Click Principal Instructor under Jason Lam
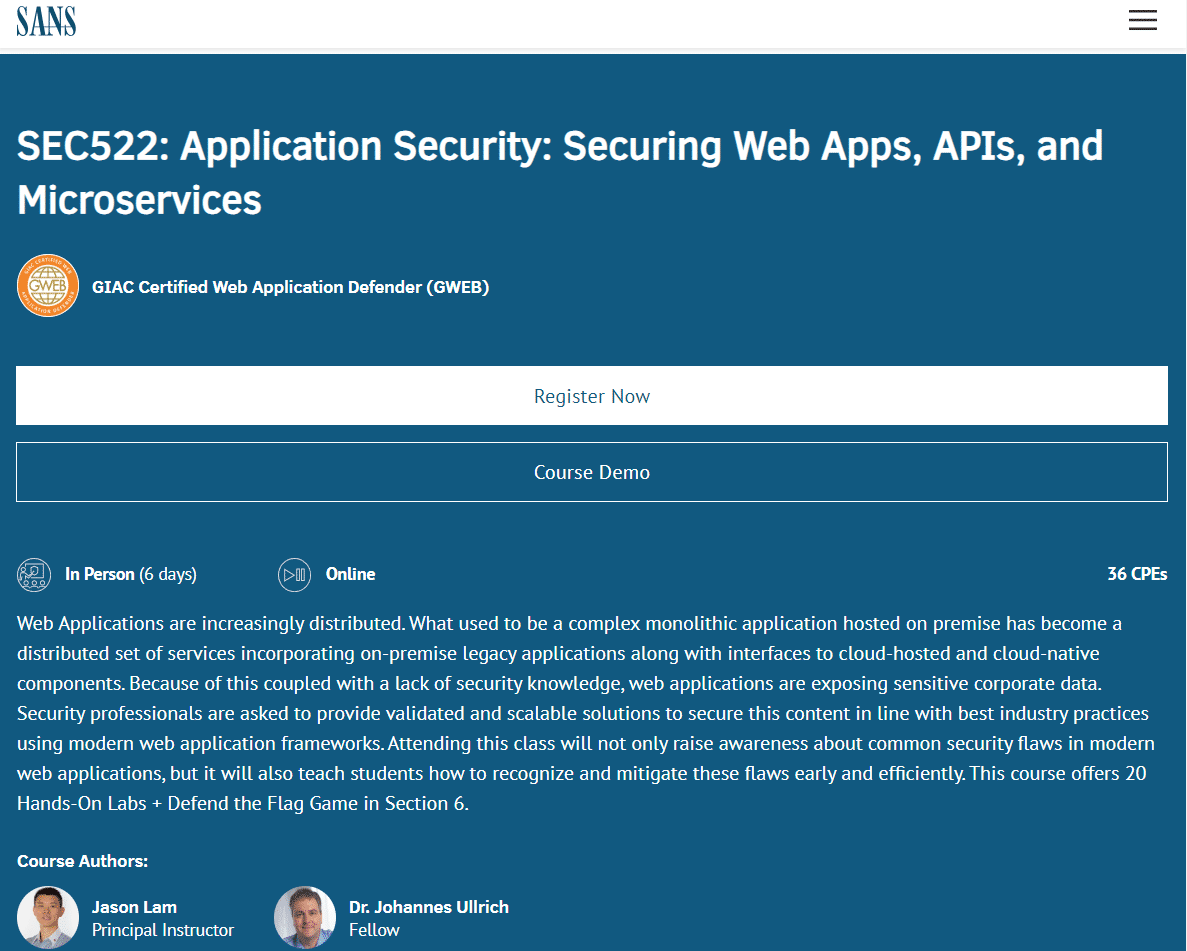The height and width of the screenshot is (951, 1187). 163,930
